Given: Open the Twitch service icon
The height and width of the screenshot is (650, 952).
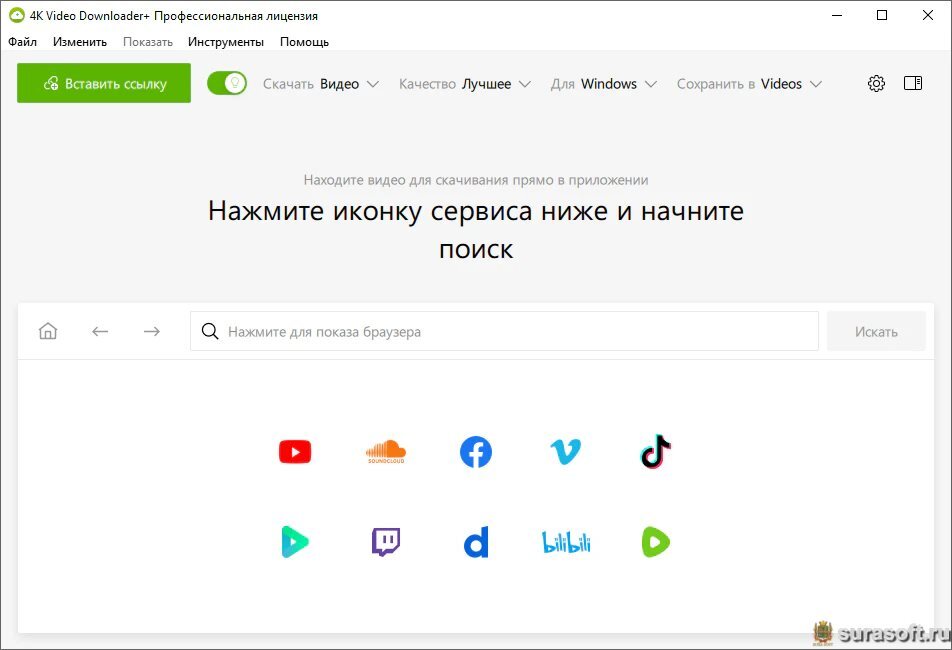Looking at the screenshot, I should click(386, 542).
